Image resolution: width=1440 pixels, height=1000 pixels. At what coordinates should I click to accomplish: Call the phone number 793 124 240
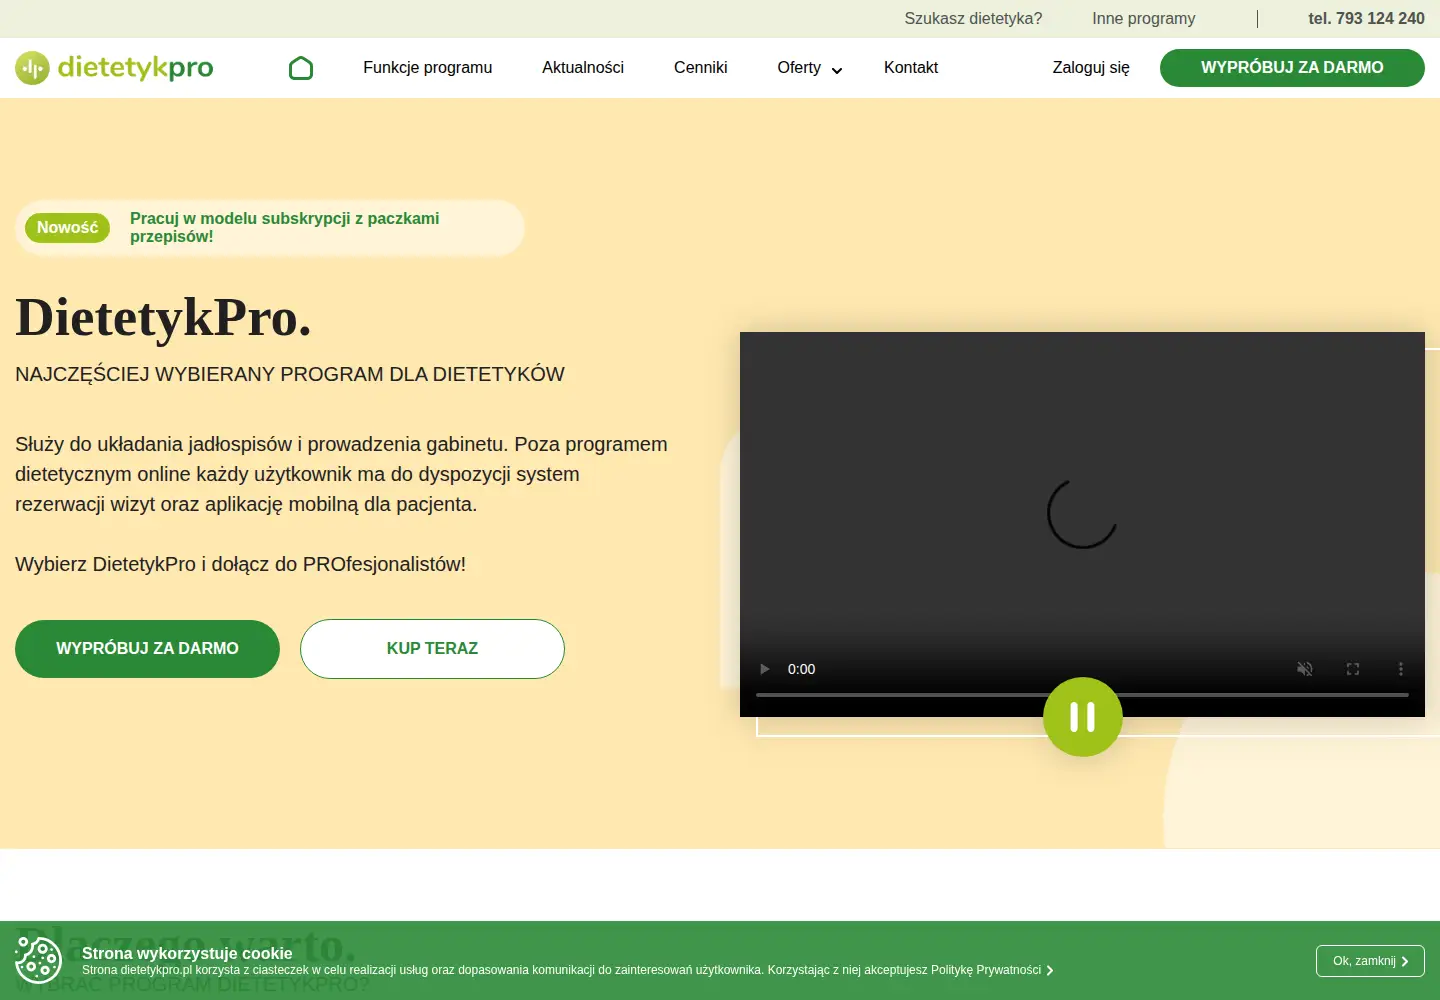click(1366, 19)
